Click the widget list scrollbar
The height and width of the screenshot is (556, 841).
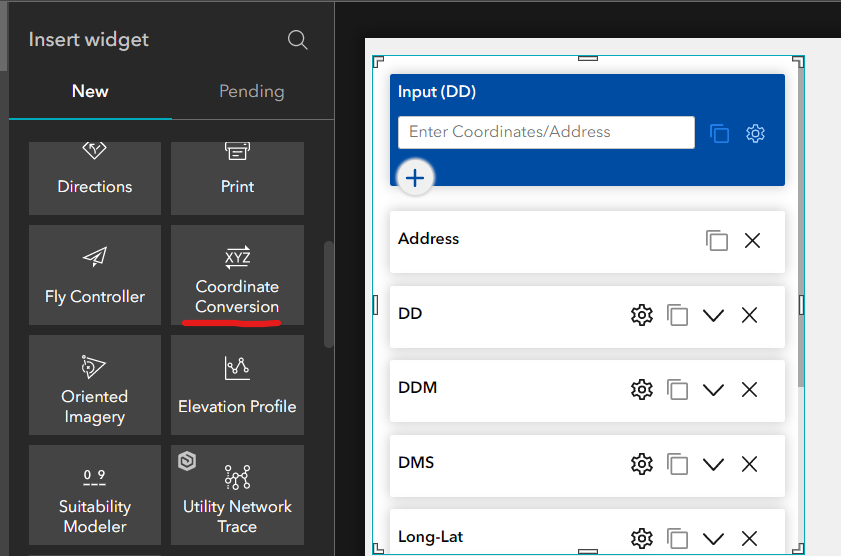(329, 295)
